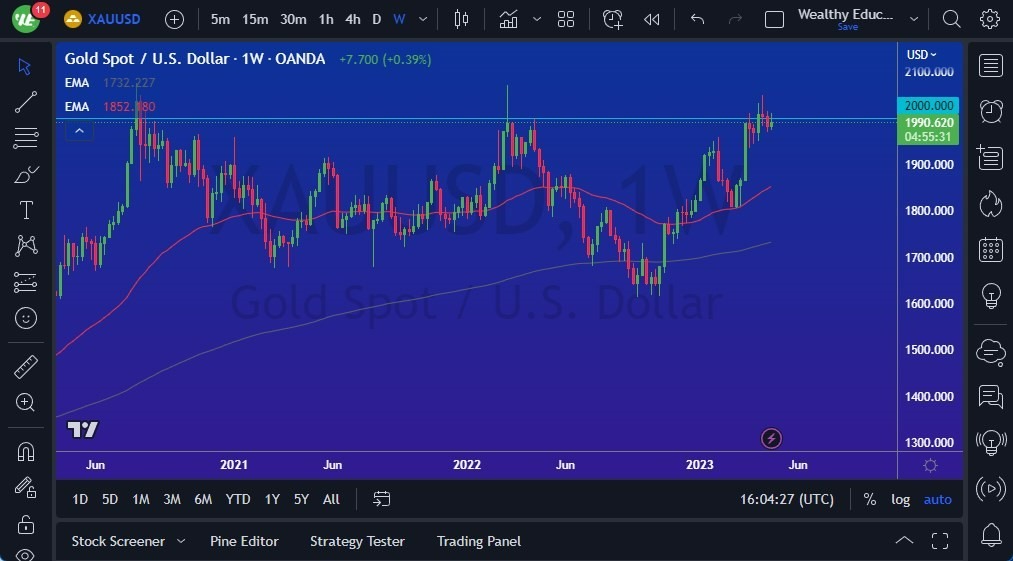
Task: Set the date range to All
Action: 331,499
